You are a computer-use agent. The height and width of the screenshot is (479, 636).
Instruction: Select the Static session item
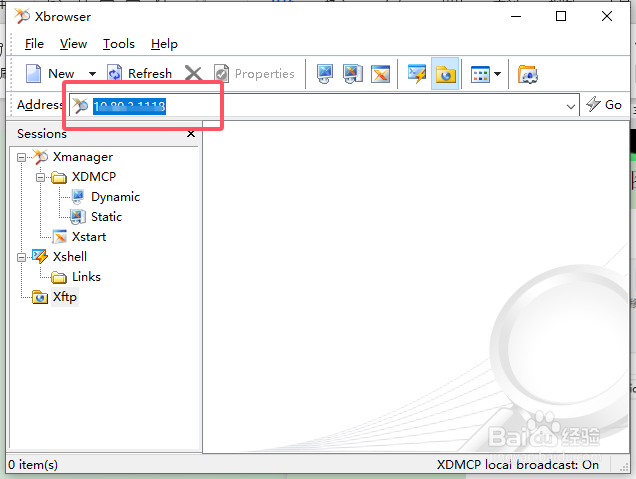(x=106, y=217)
